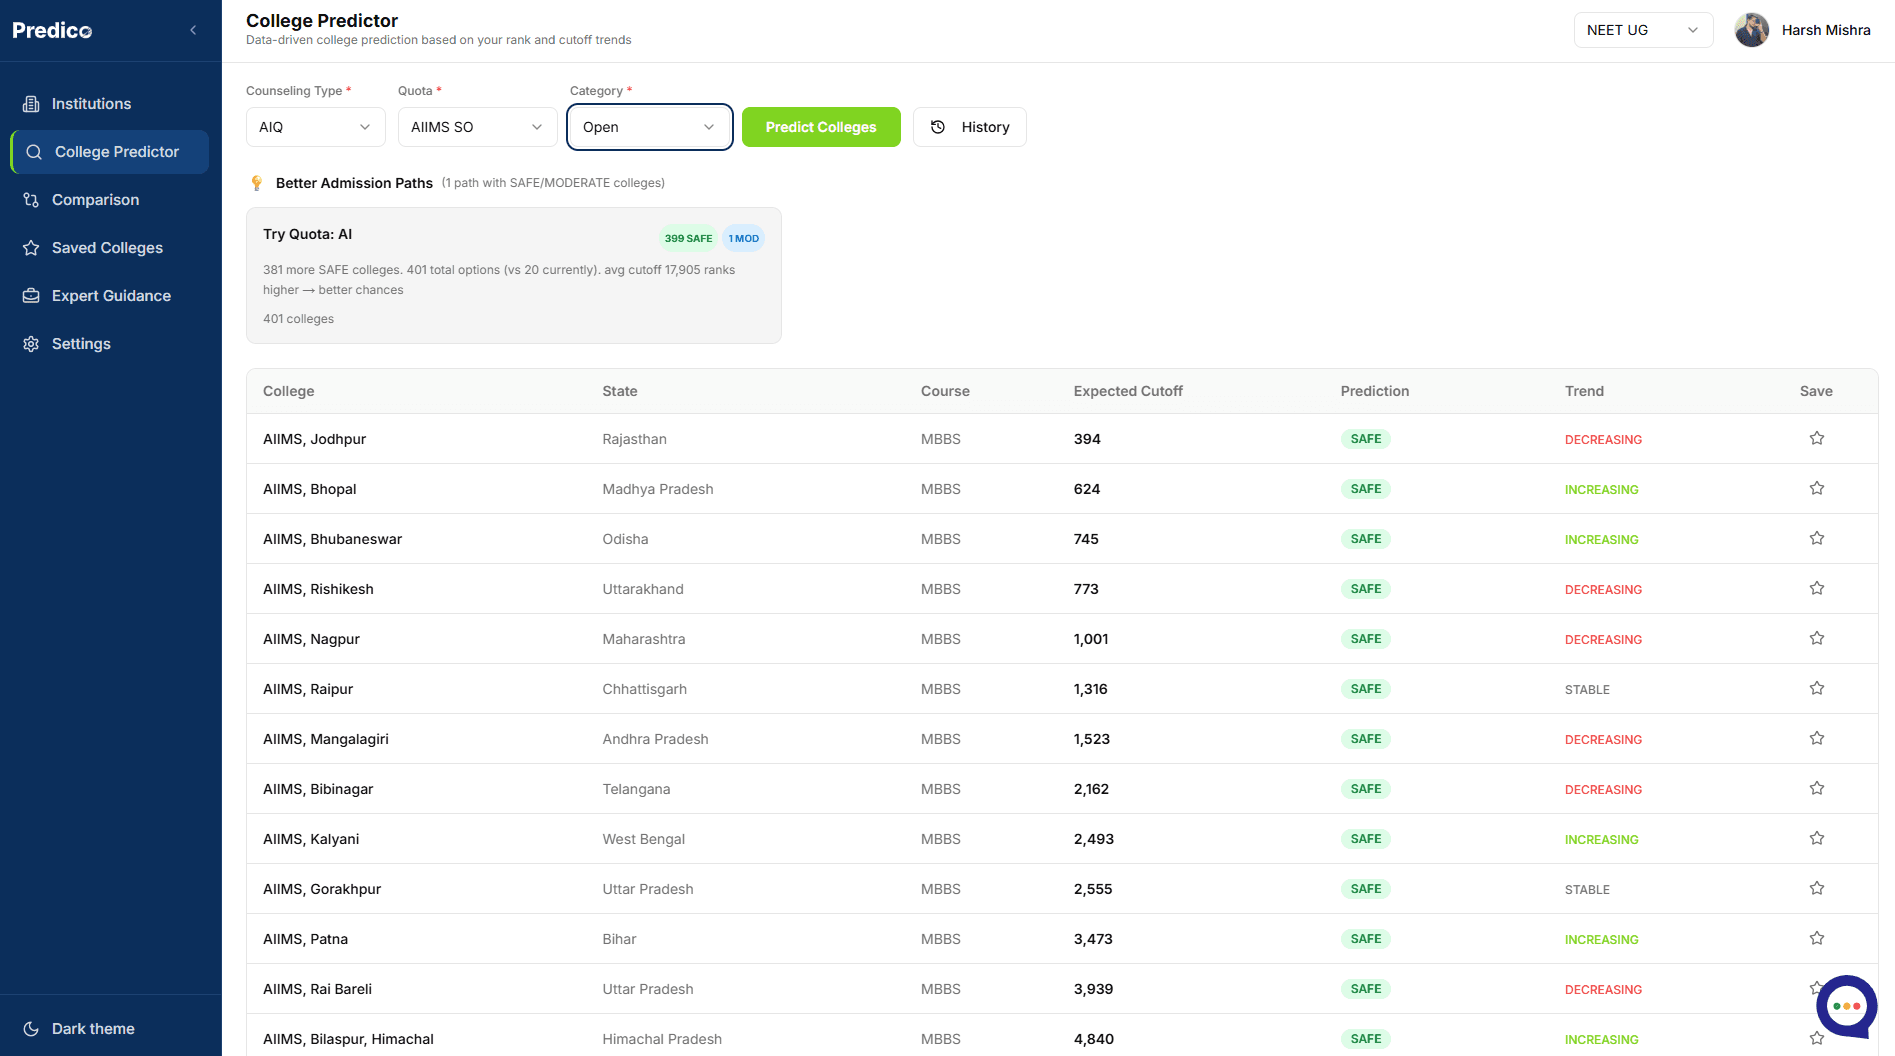Click Harsh Mishra's profile avatar
This screenshot has height=1056, width=1895.
[1752, 30]
